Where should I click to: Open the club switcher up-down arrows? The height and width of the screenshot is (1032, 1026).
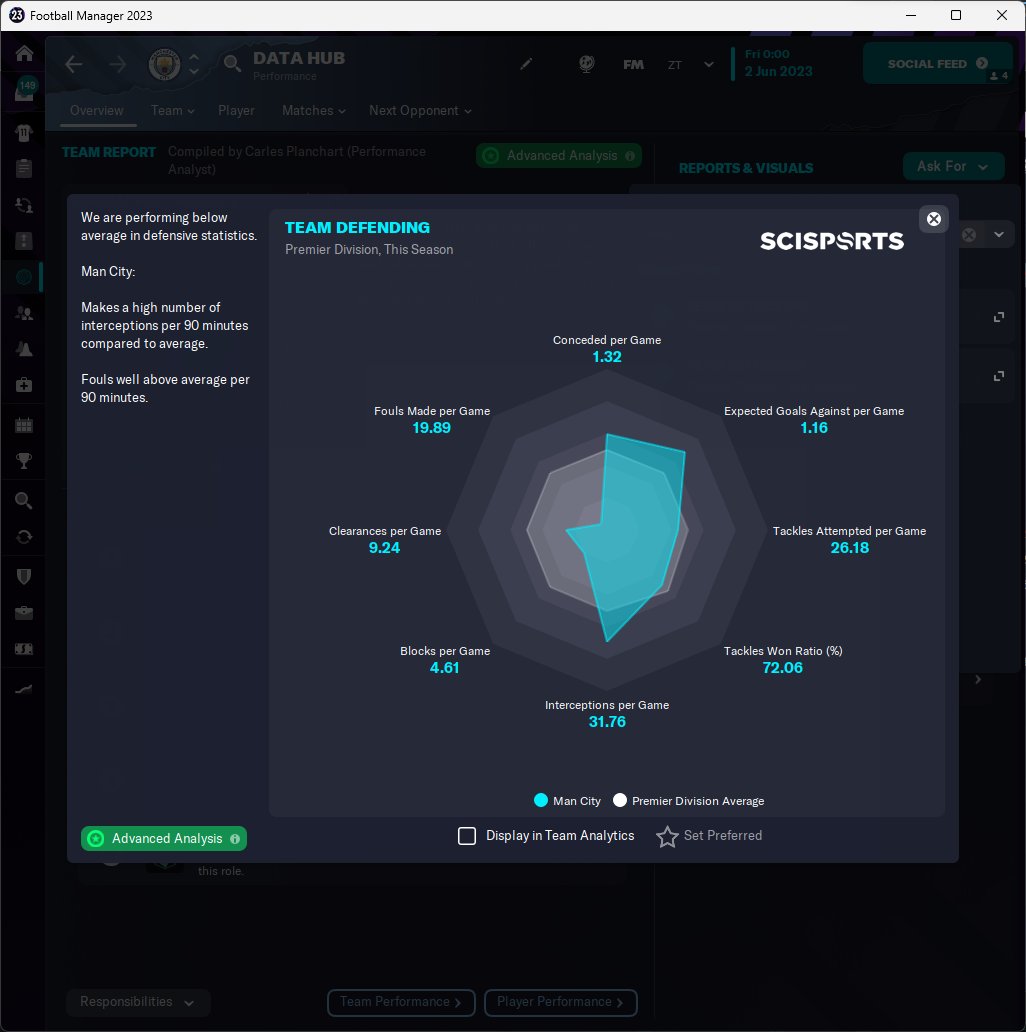[193, 64]
